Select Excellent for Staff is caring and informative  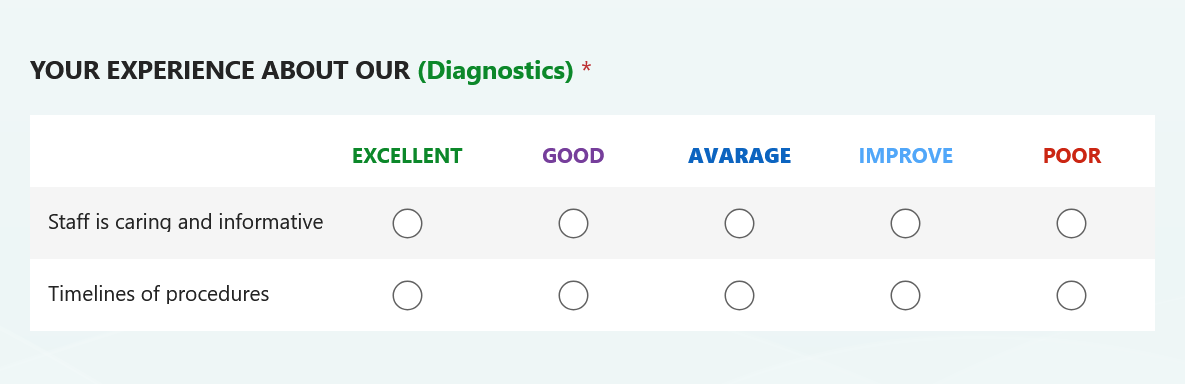[407, 224]
